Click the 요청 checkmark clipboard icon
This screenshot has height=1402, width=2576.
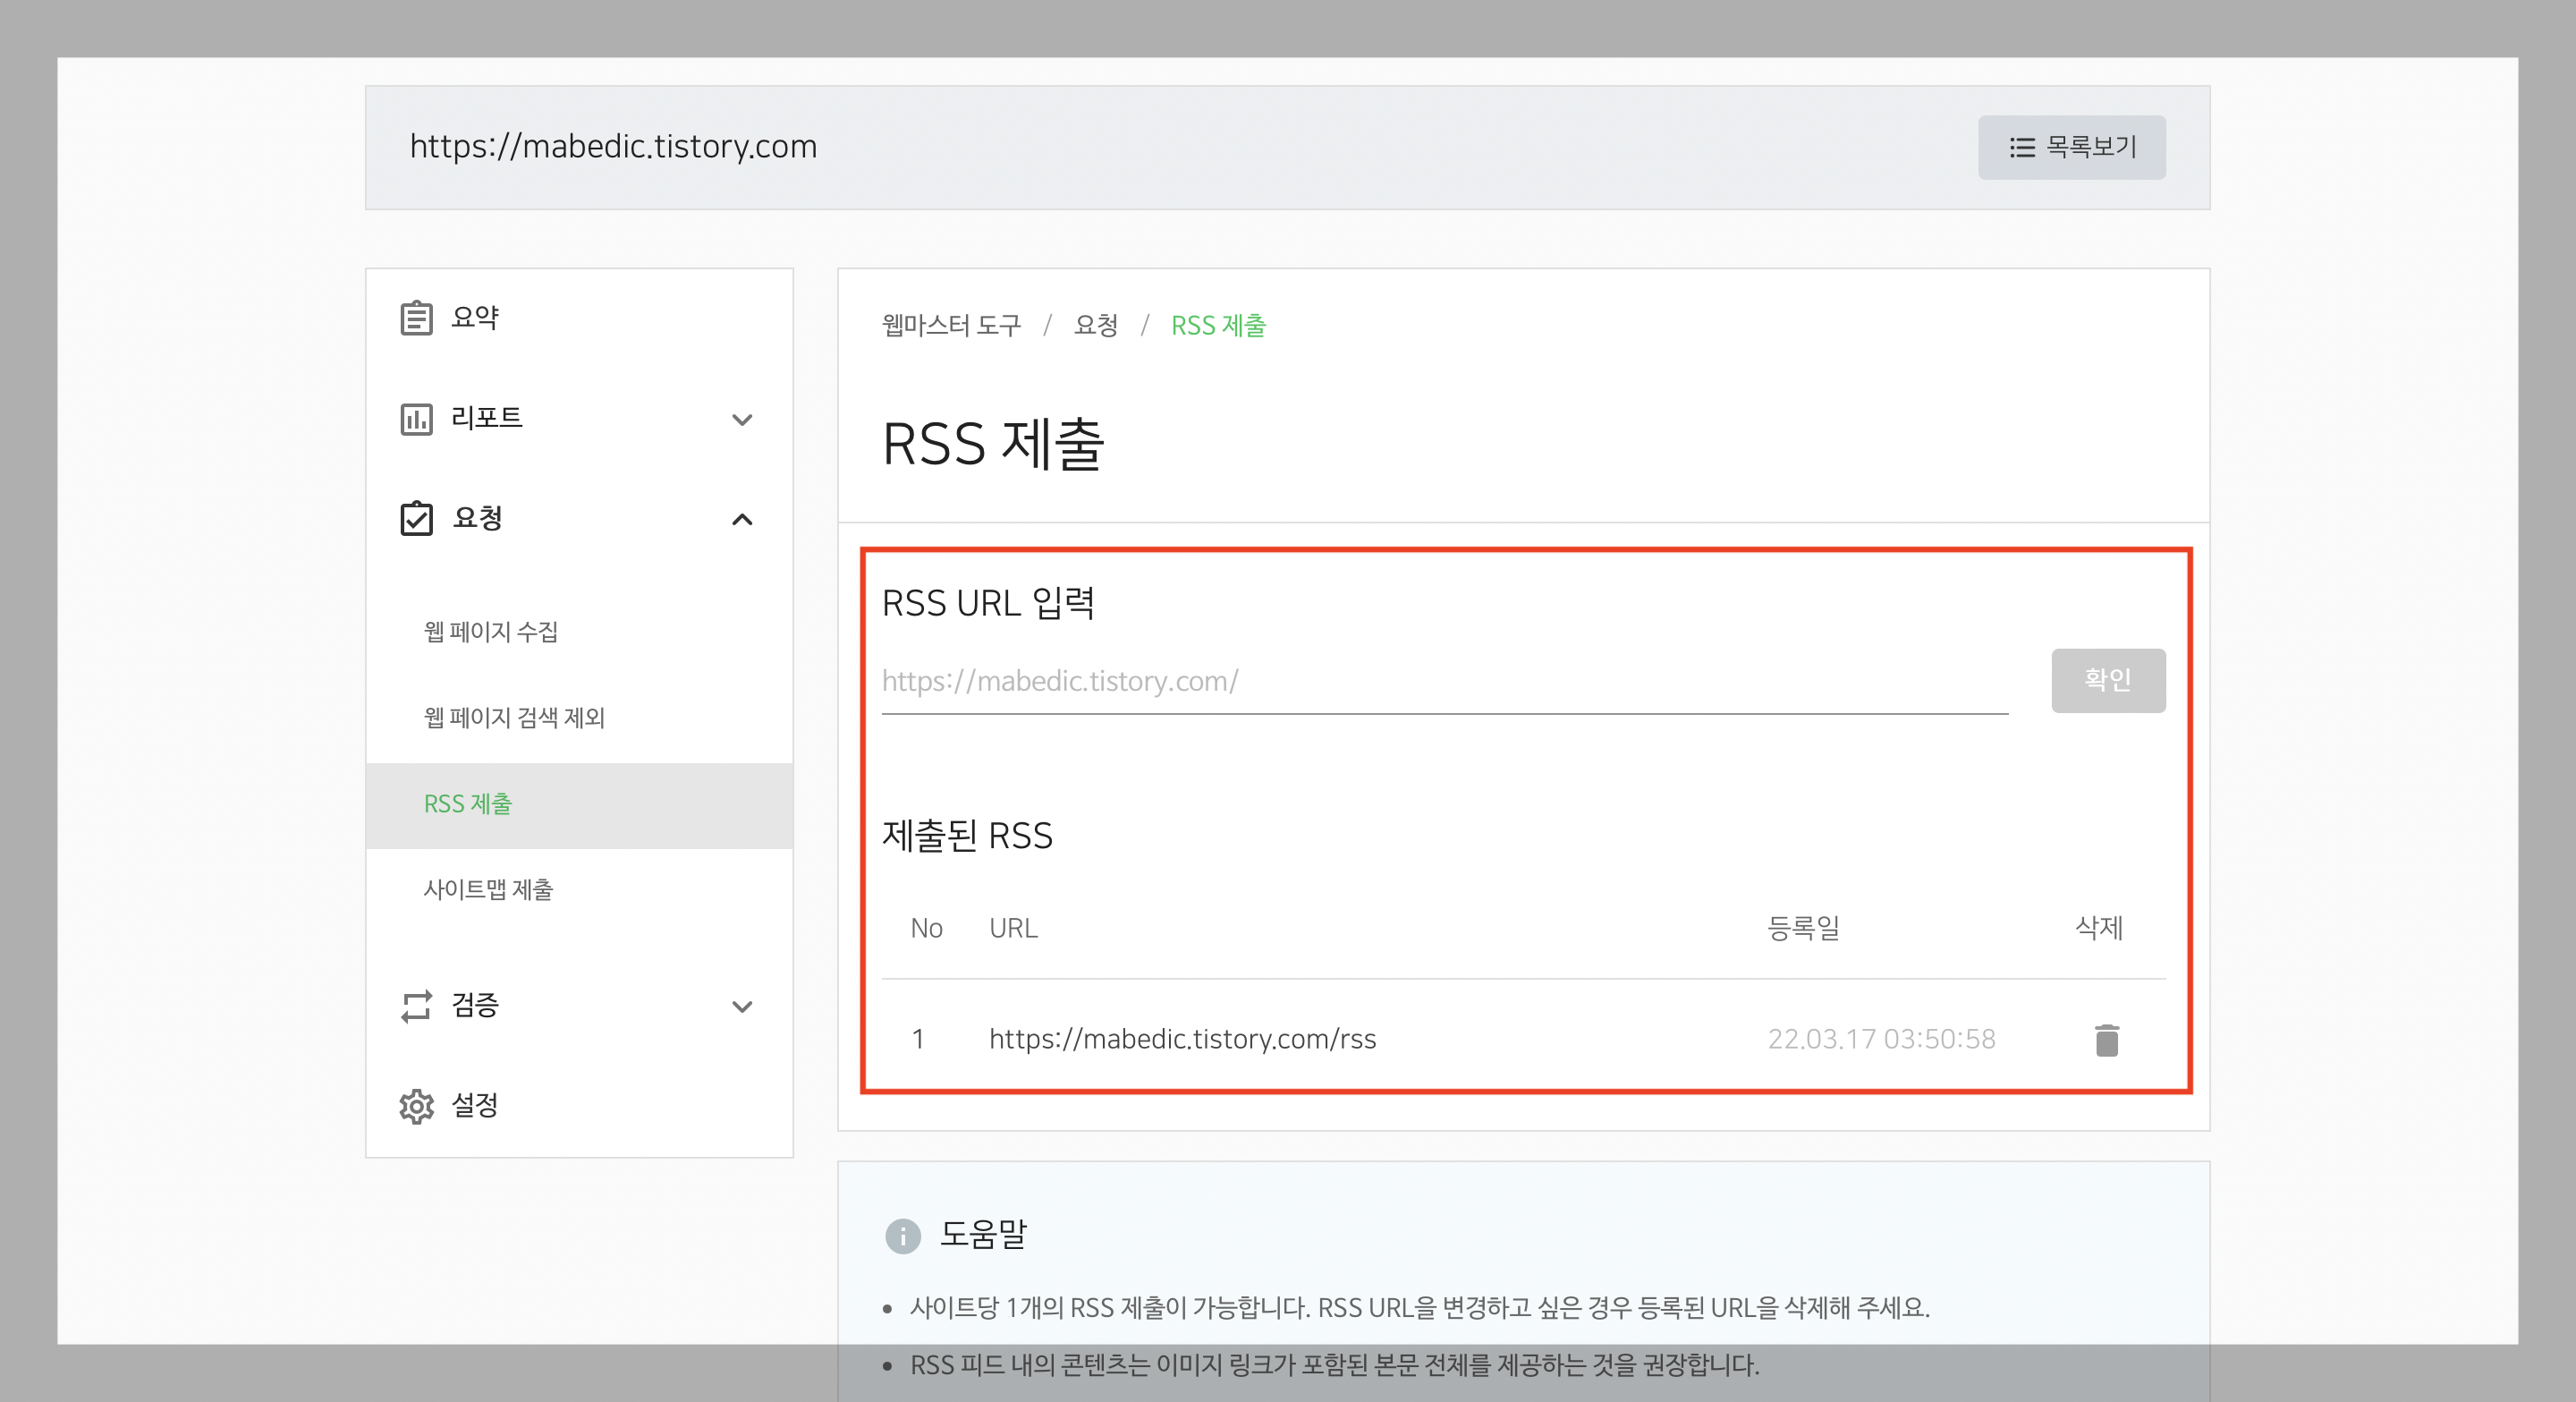click(416, 518)
